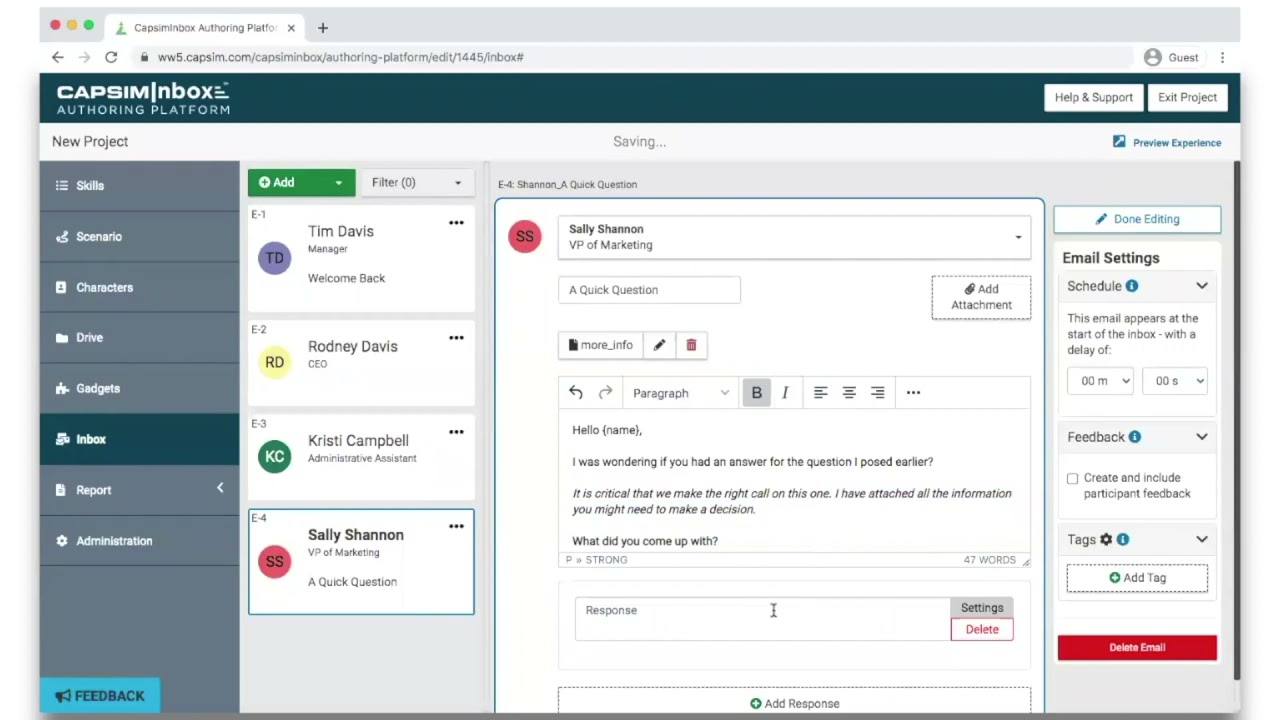This screenshot has width=1280, height=720.
Task: Select Tim Davis Welcome Back email
Action: pos(361,259)
